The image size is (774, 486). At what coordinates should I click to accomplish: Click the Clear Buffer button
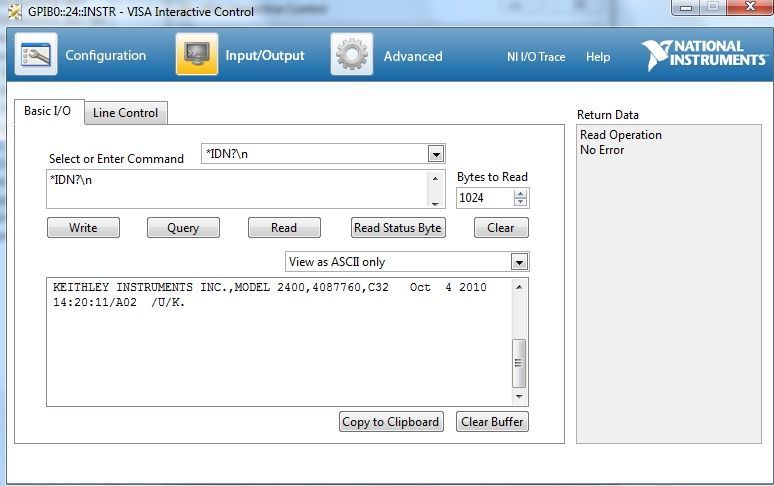click(492, 422)
